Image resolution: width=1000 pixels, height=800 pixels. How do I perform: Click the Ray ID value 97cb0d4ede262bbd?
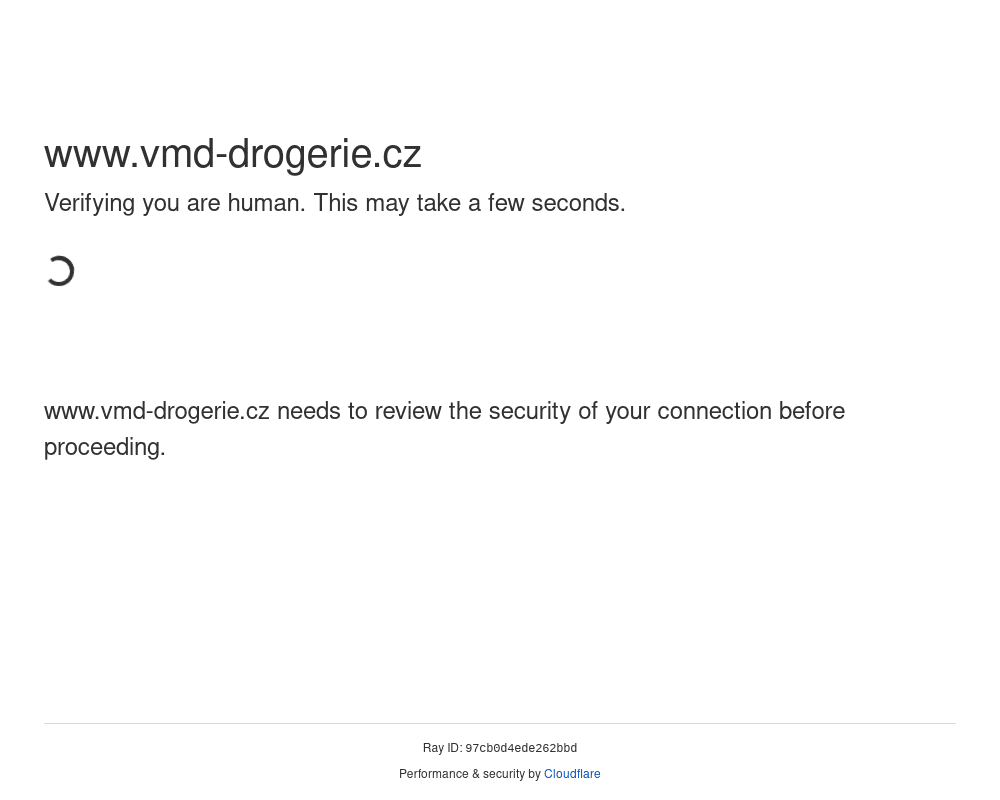point(521,749)
